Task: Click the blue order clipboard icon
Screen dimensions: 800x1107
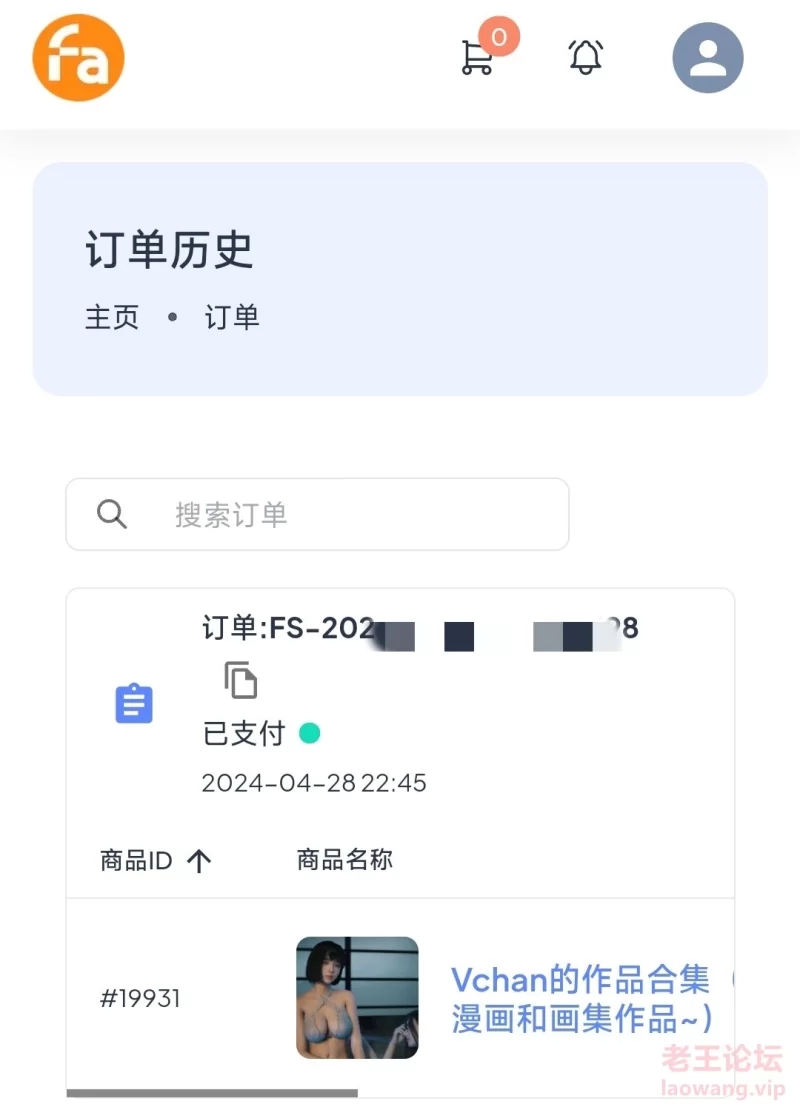Action: (134, 703)
